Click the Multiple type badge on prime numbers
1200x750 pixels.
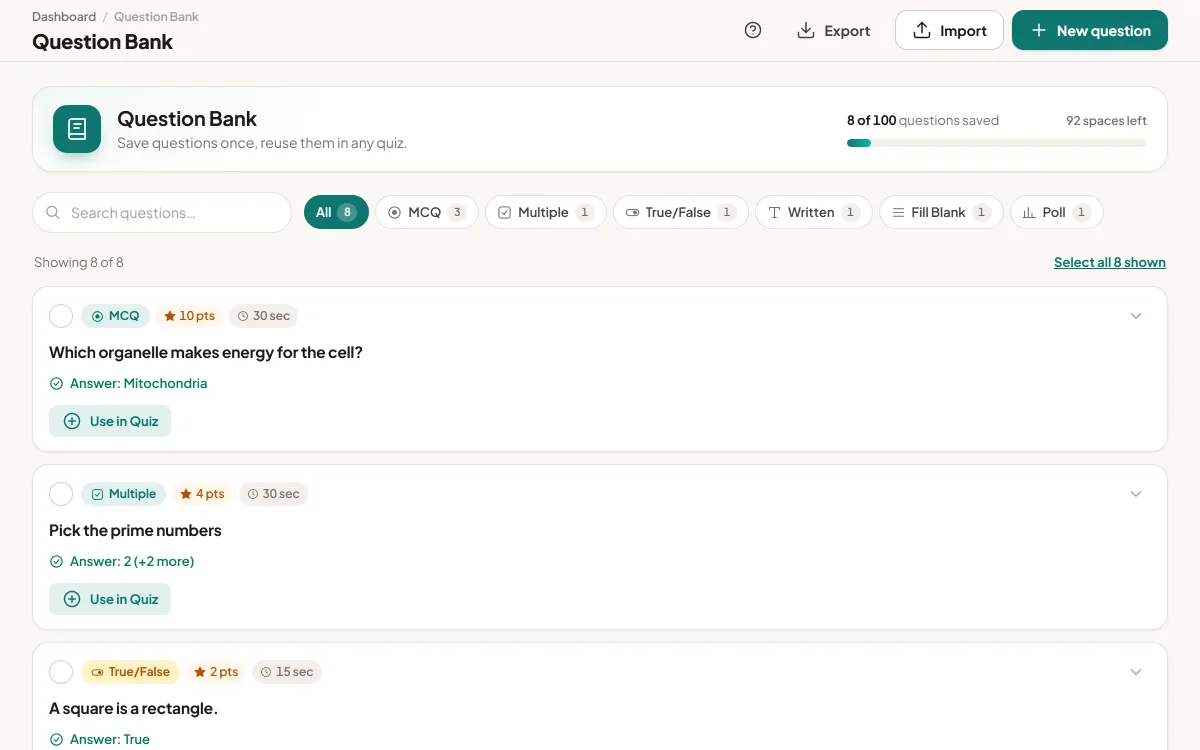point(123,494)
